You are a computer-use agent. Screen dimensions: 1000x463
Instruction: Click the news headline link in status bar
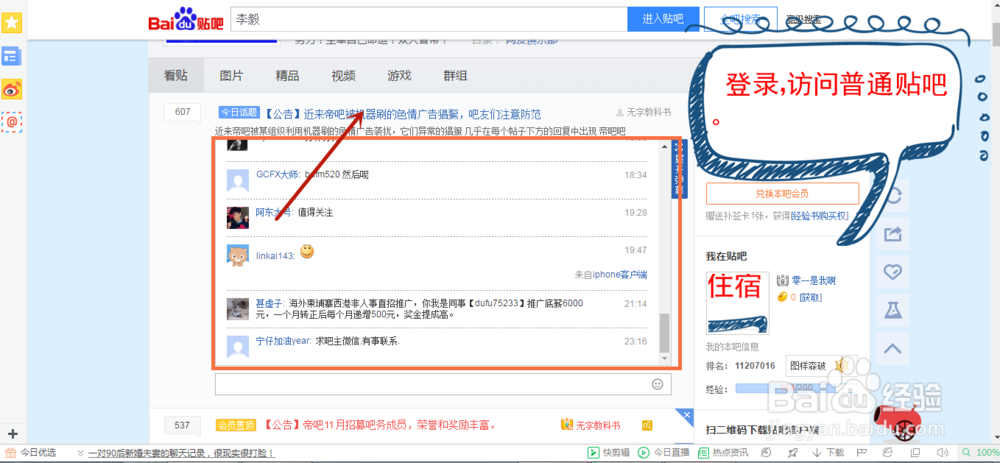pos(182,453)
